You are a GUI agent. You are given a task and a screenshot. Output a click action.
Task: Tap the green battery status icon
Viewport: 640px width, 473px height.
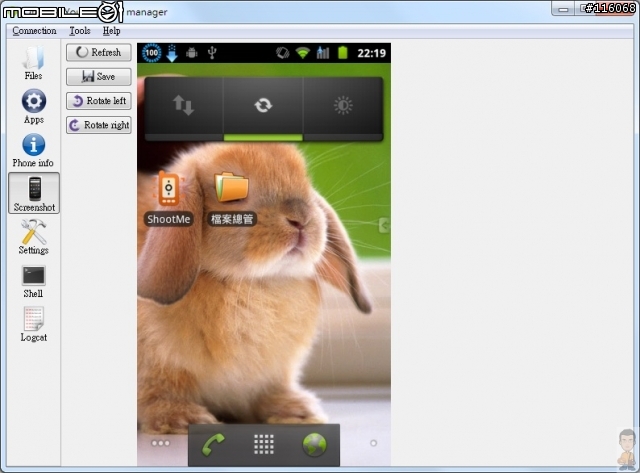(x=342, y=53)
